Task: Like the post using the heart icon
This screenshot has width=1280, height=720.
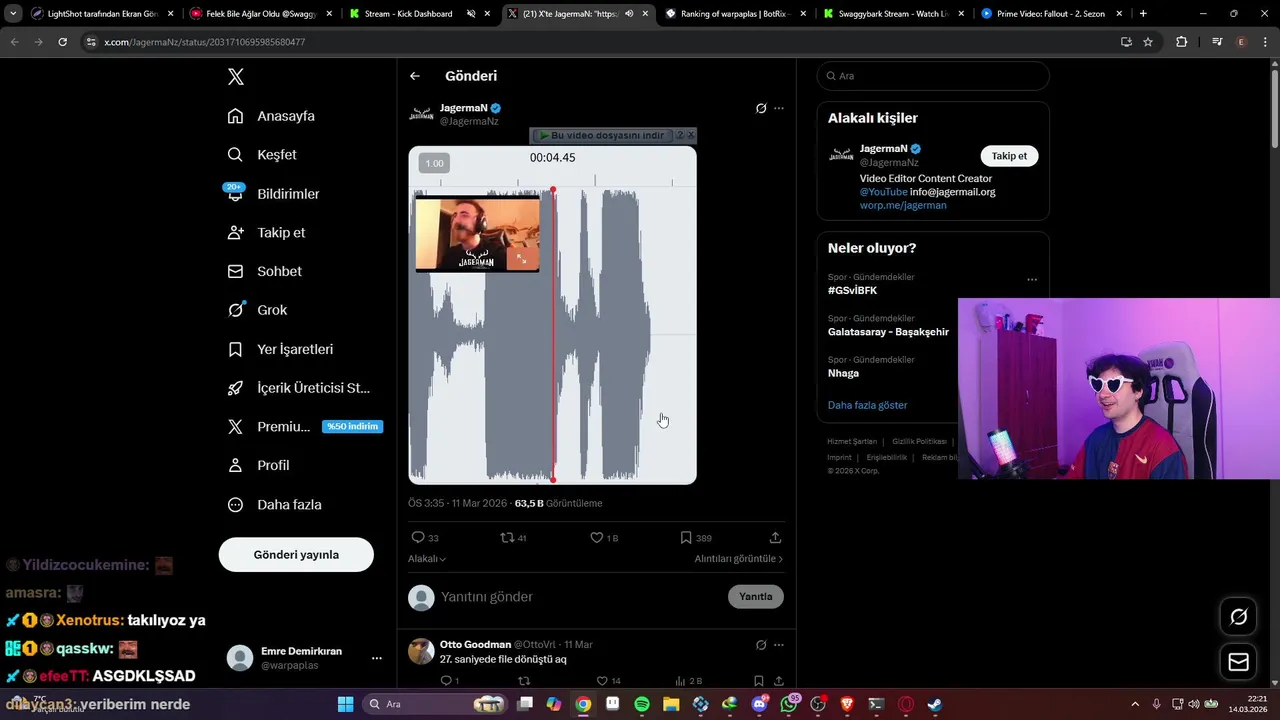Action: (596, 538)
